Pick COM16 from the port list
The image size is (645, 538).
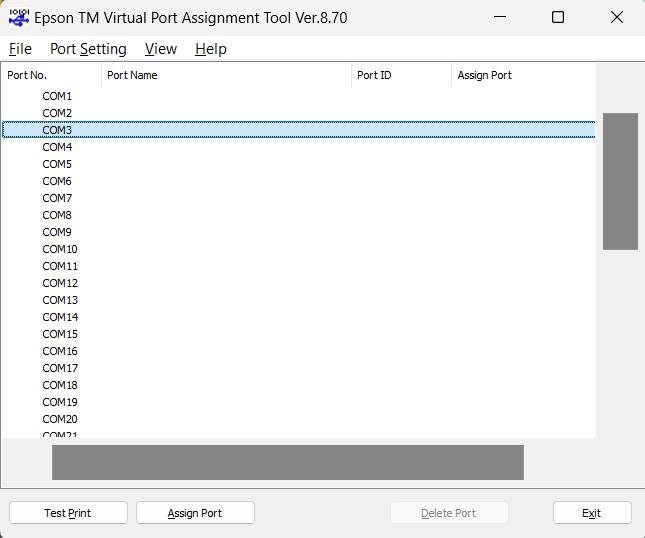pyautogui.click(x=60, y=351)
